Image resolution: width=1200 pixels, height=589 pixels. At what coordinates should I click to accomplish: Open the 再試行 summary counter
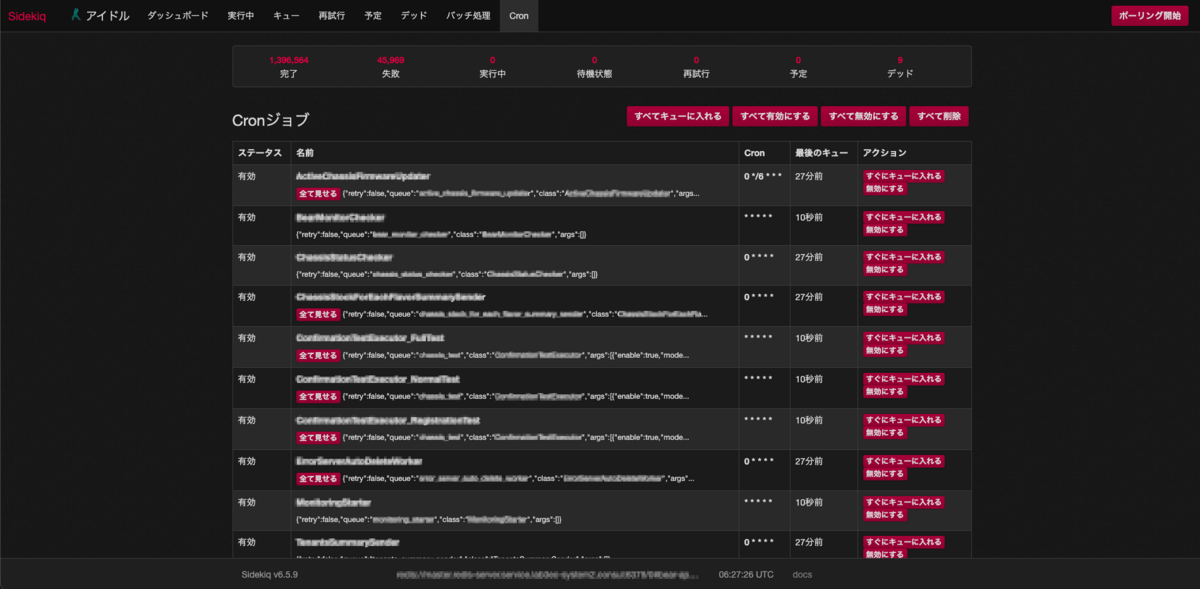(x=696, y=67)
